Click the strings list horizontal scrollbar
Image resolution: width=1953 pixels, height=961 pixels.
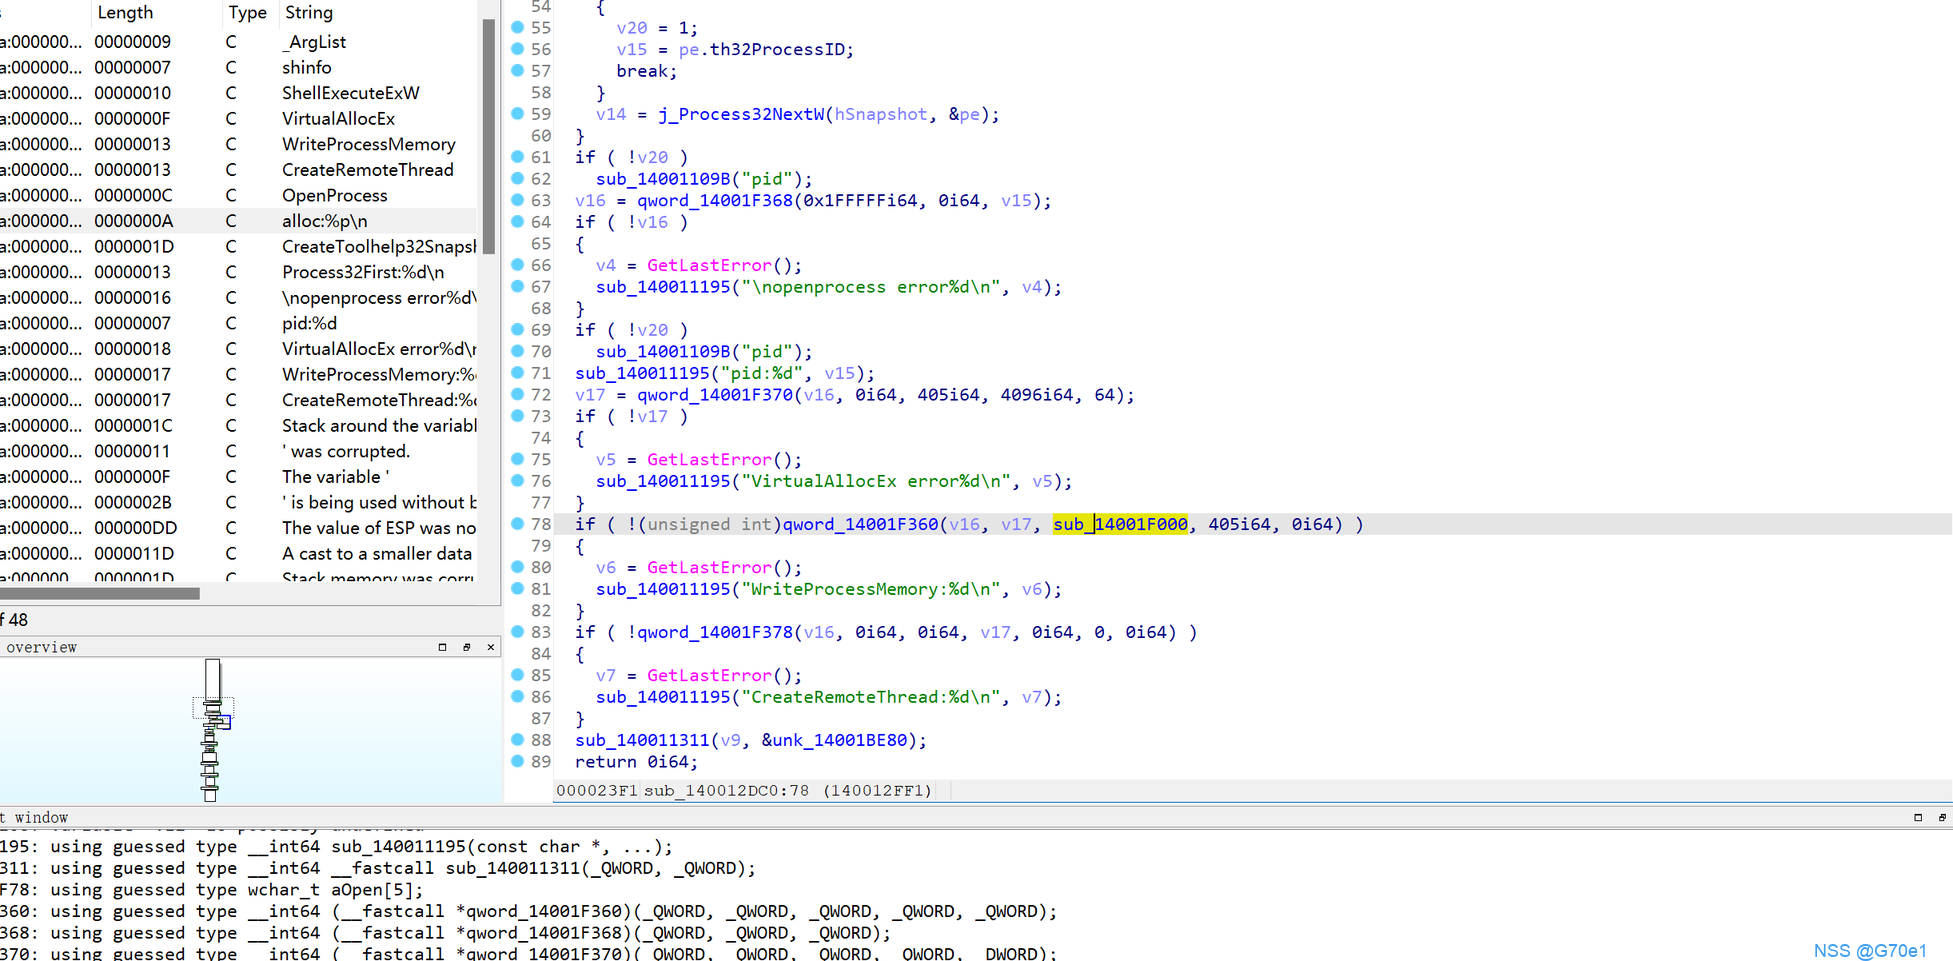(x=100, y=593)
